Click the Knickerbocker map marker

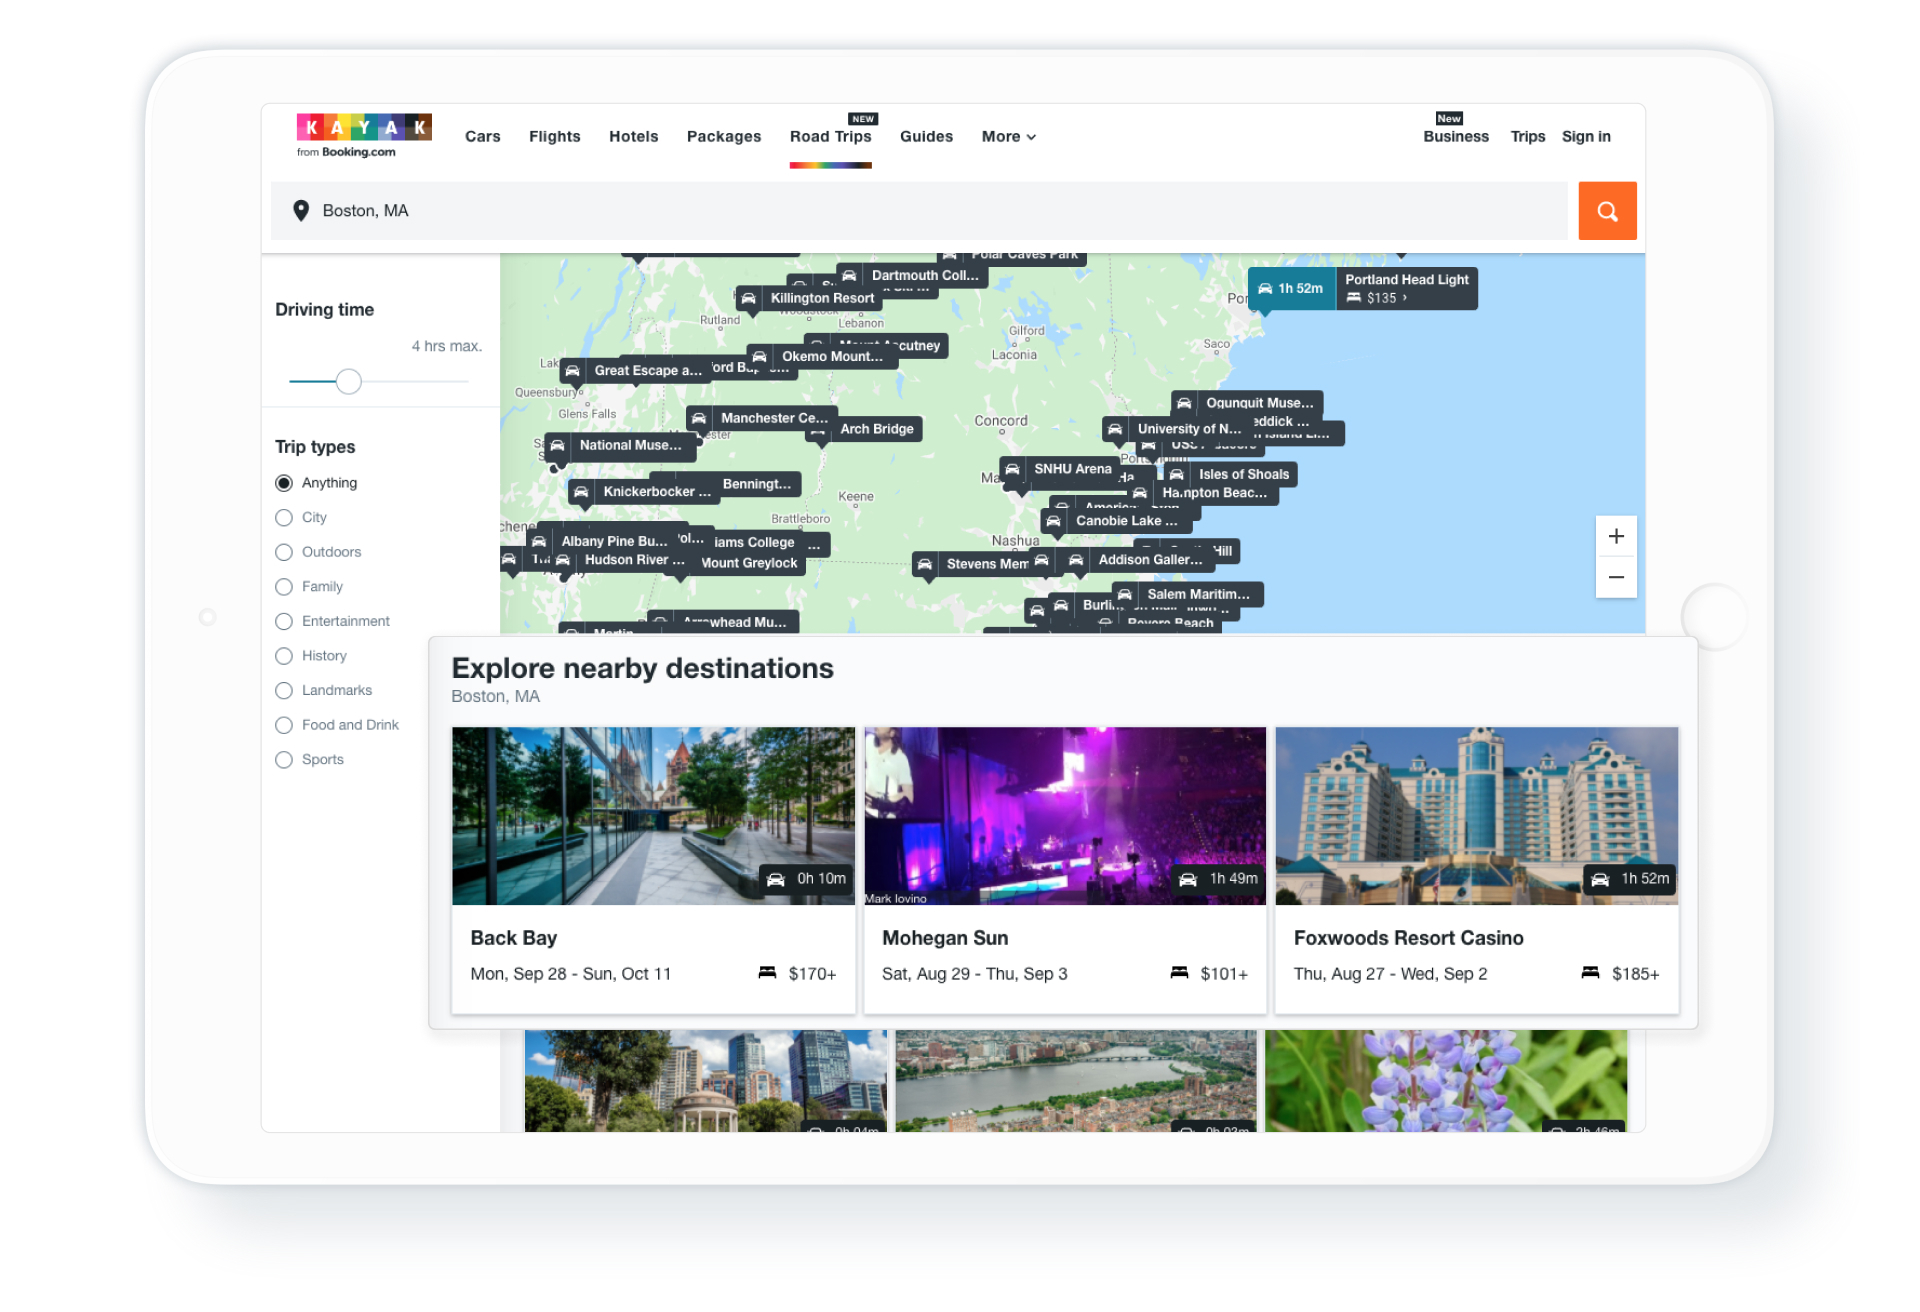tap(644, 491)
